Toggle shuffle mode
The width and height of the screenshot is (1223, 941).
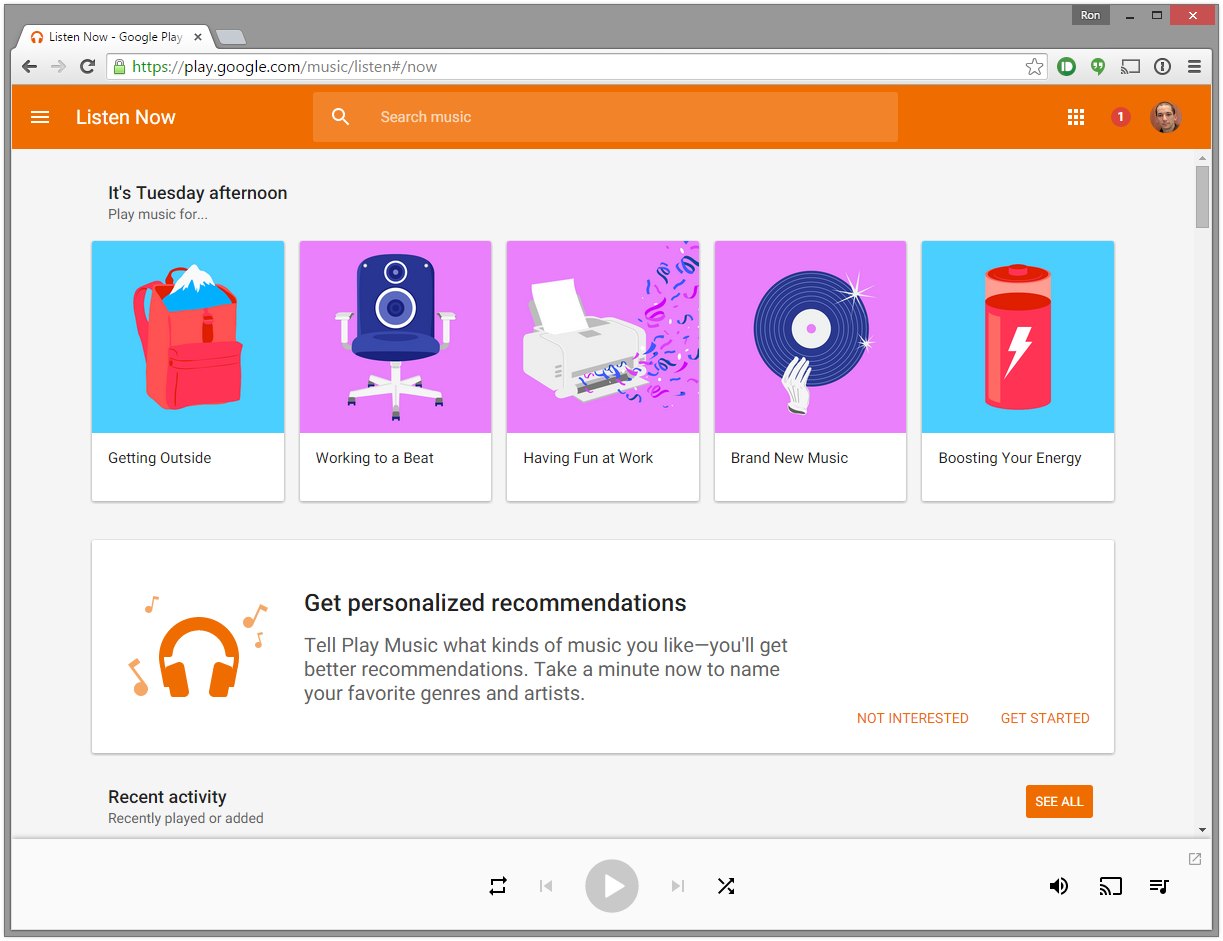(726, 886)
